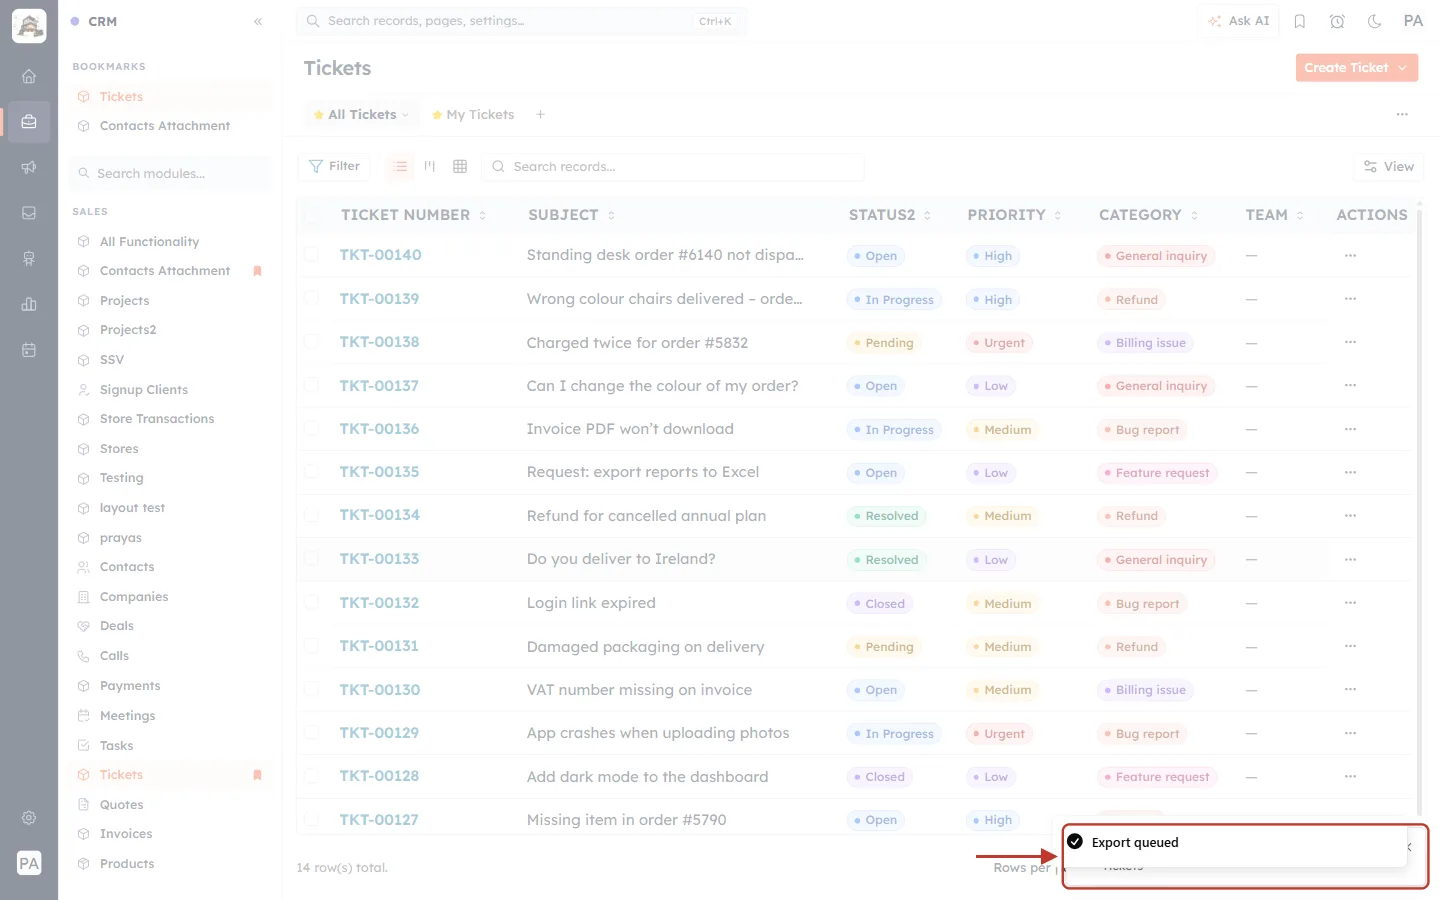Toggle dark mode moon icon

click(1375, 21)
